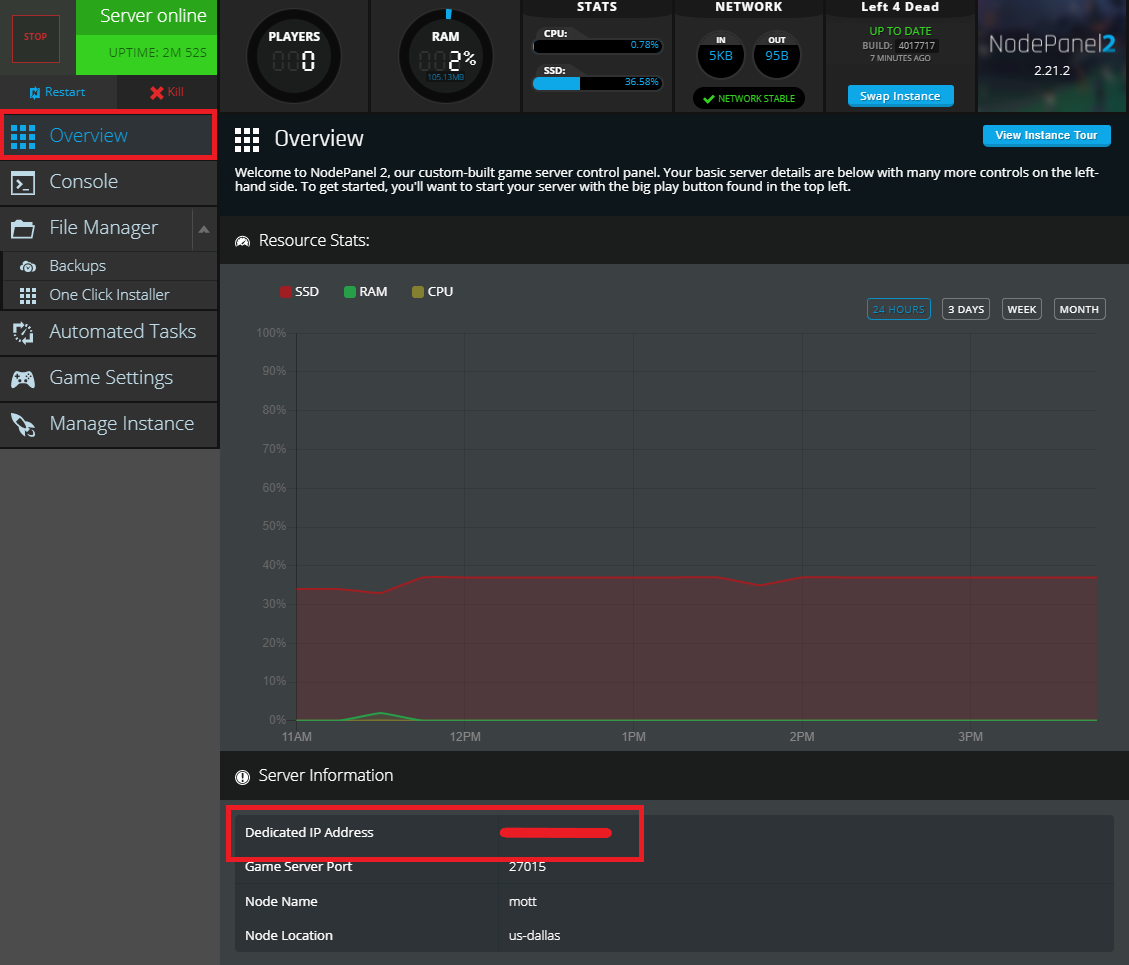Click the Players counter gauge
The image size is (1129, 965).
pos(295,55)
